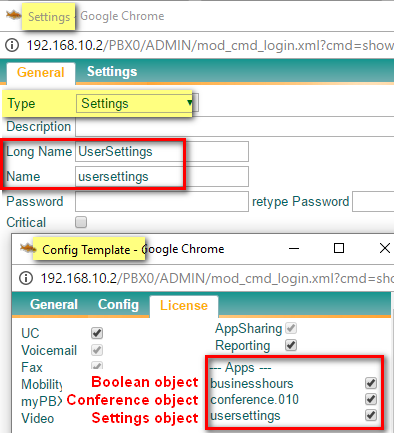Click the Password input field
This screenshot has width=394, height=433.
tap(162, 202)
